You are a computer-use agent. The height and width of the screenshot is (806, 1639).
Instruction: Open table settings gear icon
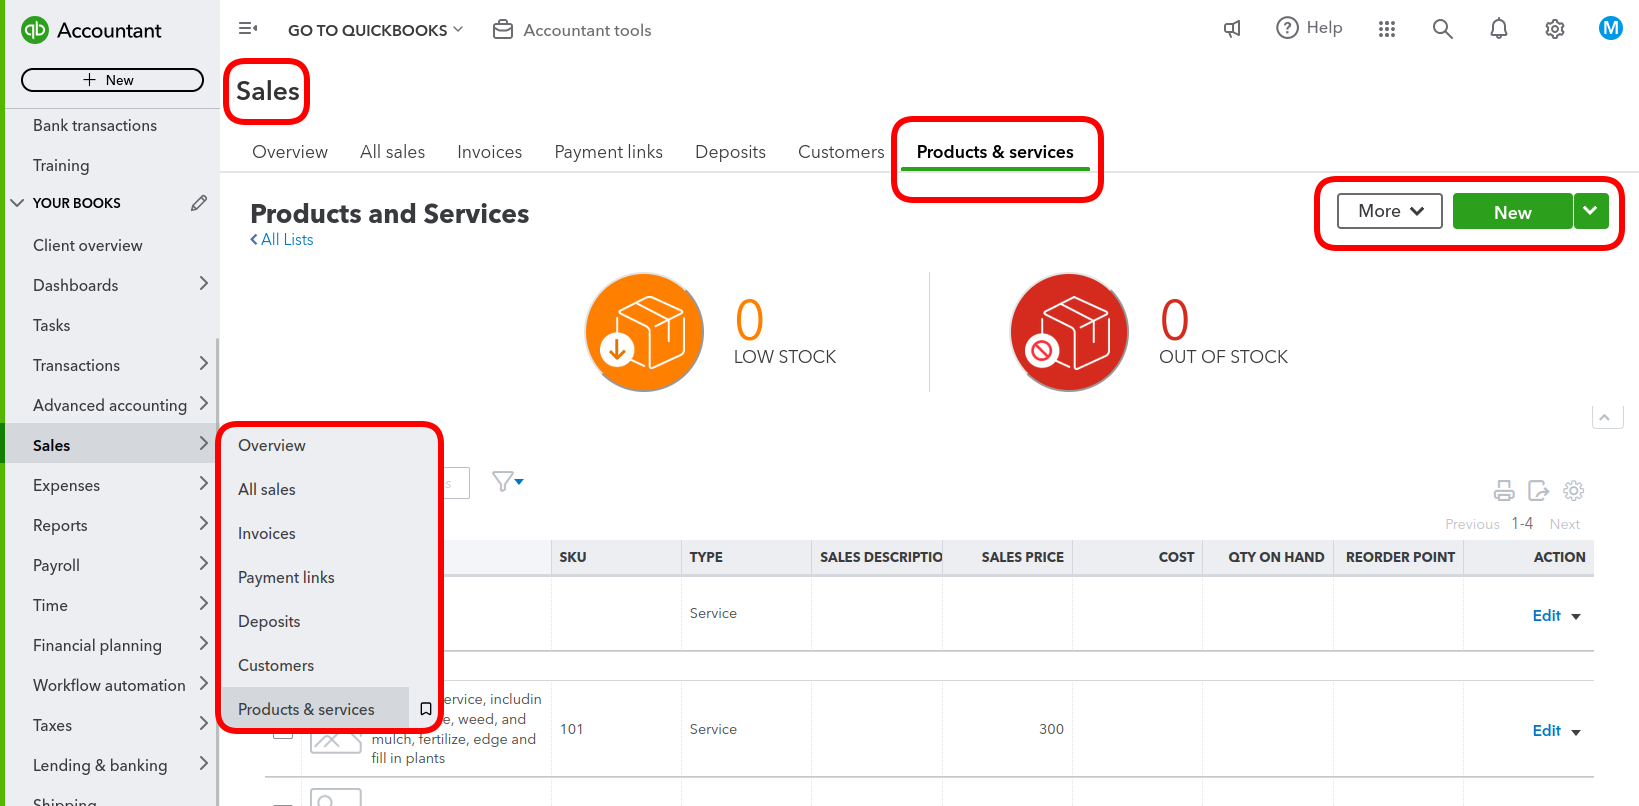click(1573, 490)
